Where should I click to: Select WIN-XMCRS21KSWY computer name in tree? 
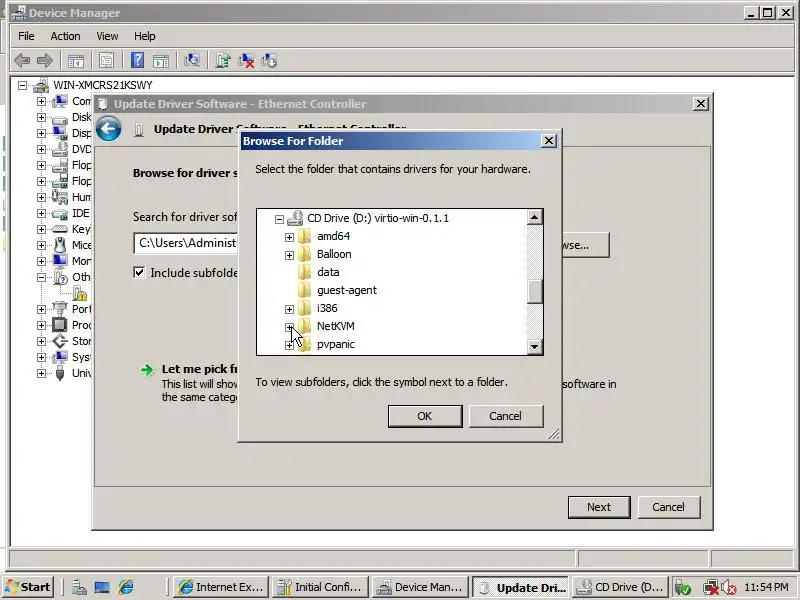103,85
